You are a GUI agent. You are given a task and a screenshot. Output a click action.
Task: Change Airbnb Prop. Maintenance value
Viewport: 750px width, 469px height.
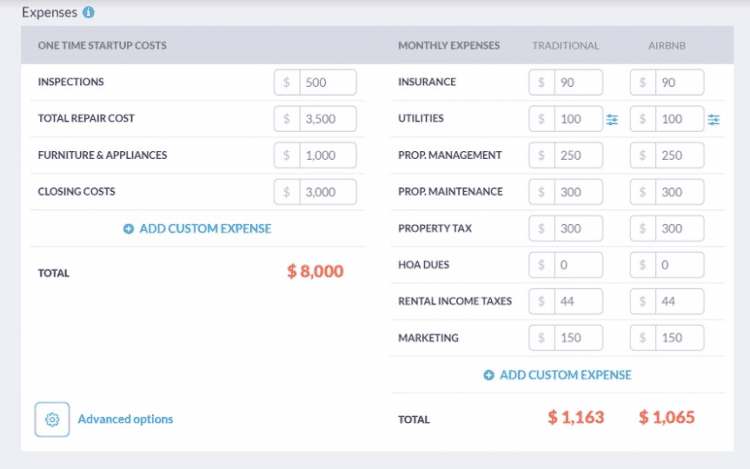click(x=678, y=192)
